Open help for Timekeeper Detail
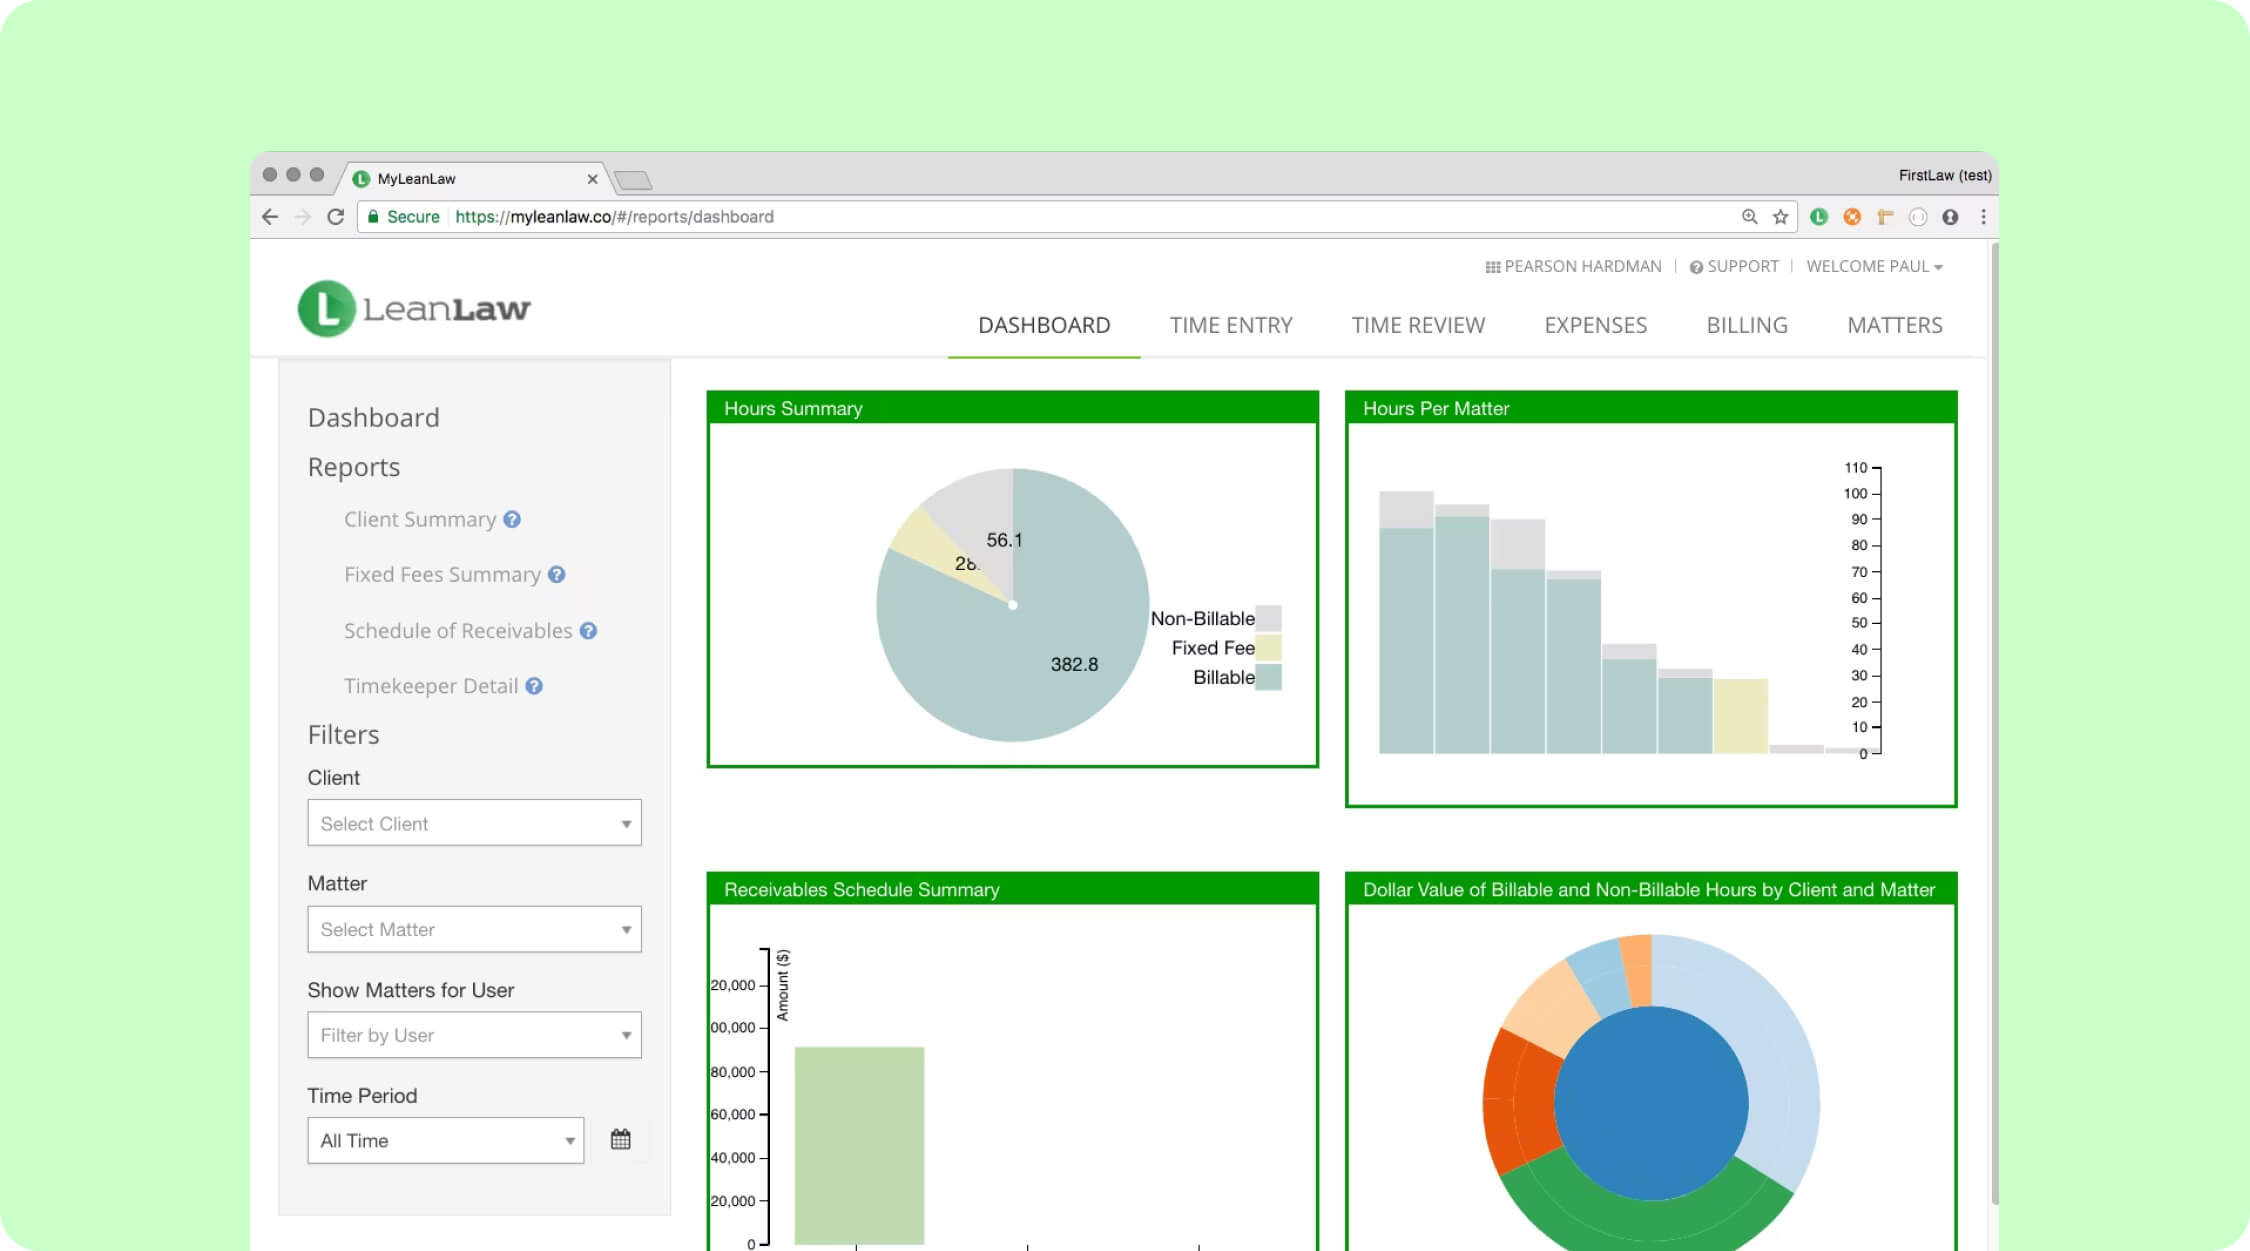Viewport: 2250px width, 1251px height. (535, 686)
